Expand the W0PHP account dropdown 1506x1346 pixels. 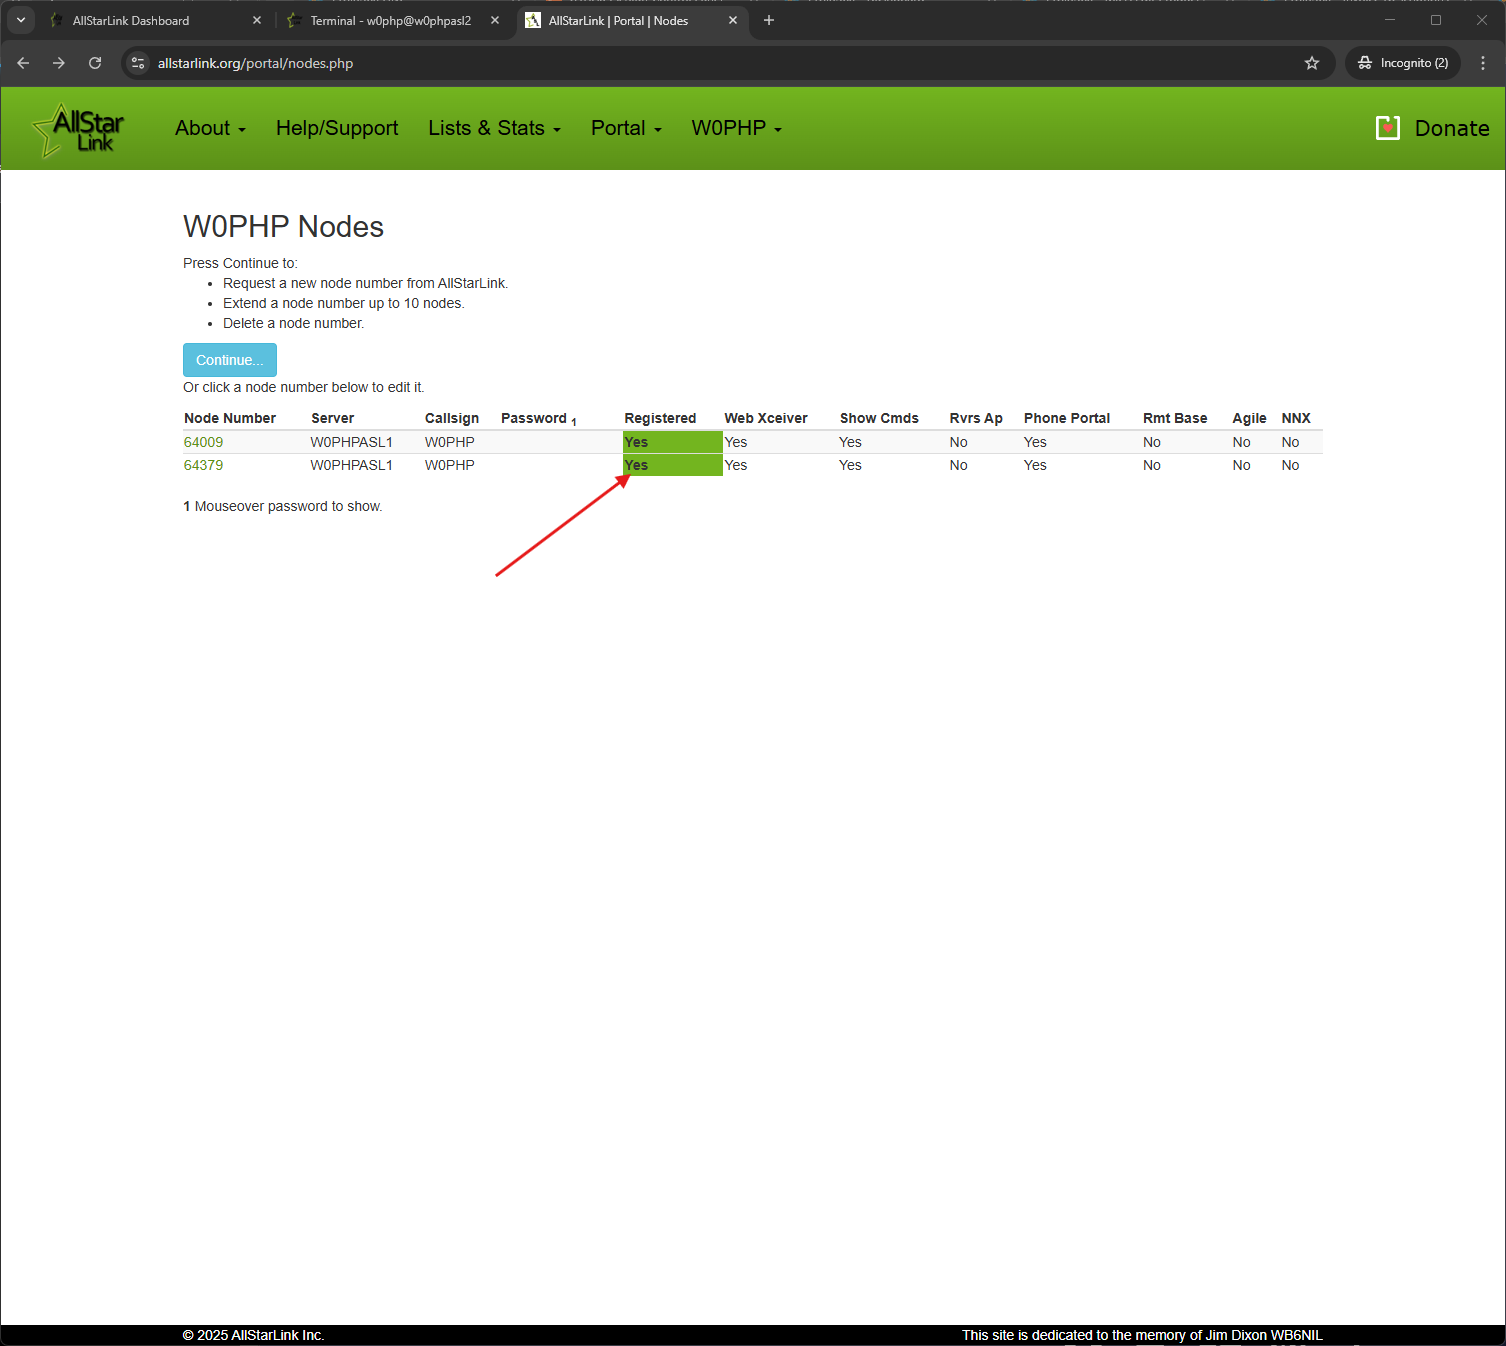736,128
